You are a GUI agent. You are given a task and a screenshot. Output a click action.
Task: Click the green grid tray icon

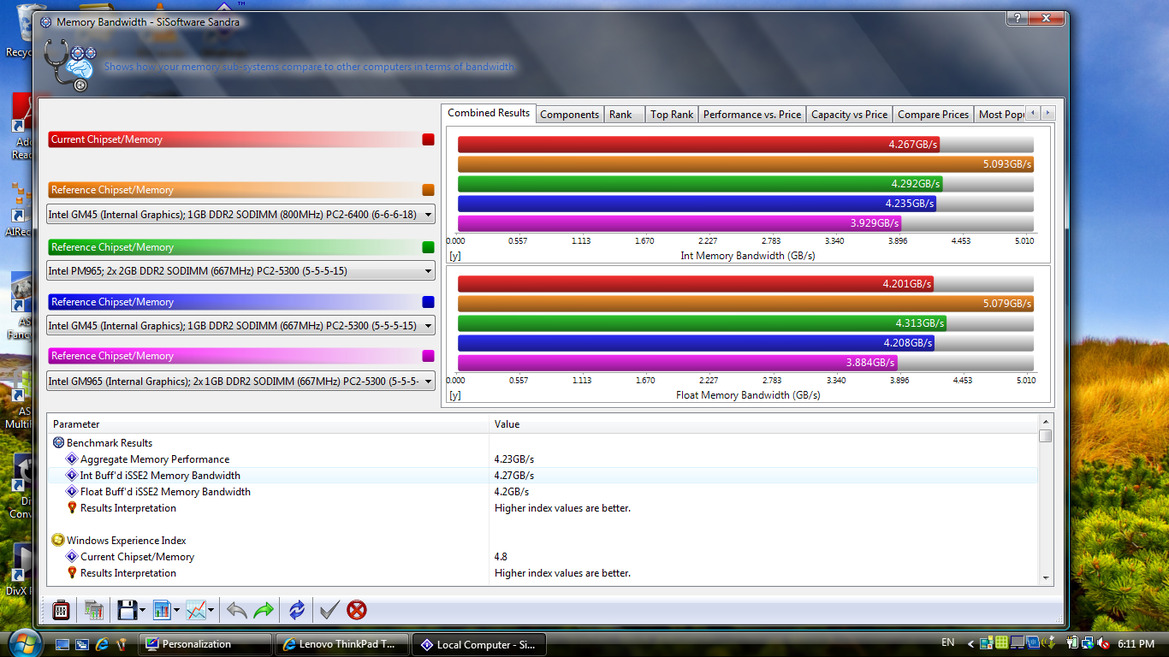pos(1001,643)
